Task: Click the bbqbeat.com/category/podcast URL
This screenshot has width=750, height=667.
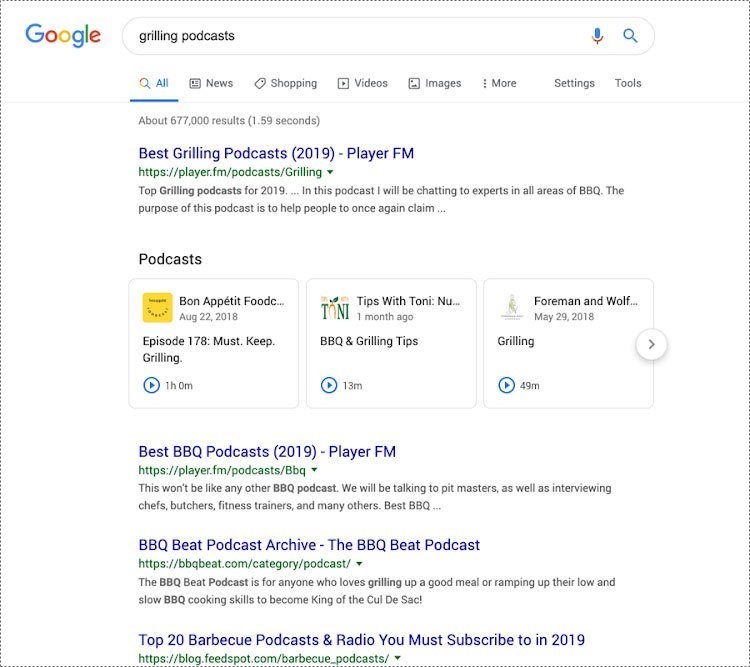Action: [244, 564]
